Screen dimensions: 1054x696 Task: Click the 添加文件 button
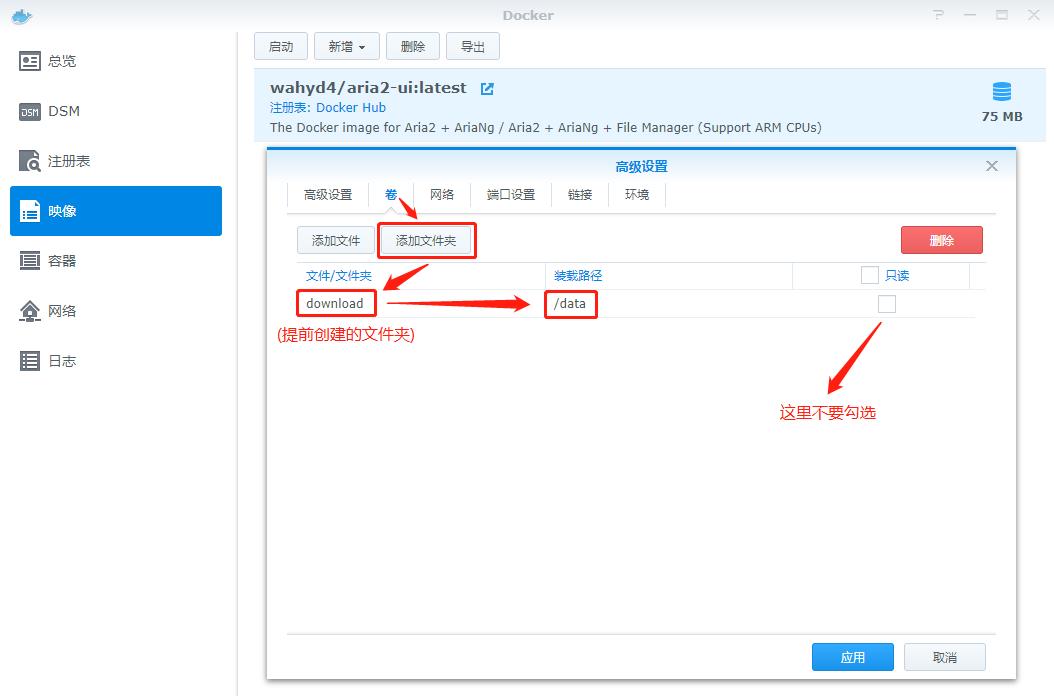335,241
